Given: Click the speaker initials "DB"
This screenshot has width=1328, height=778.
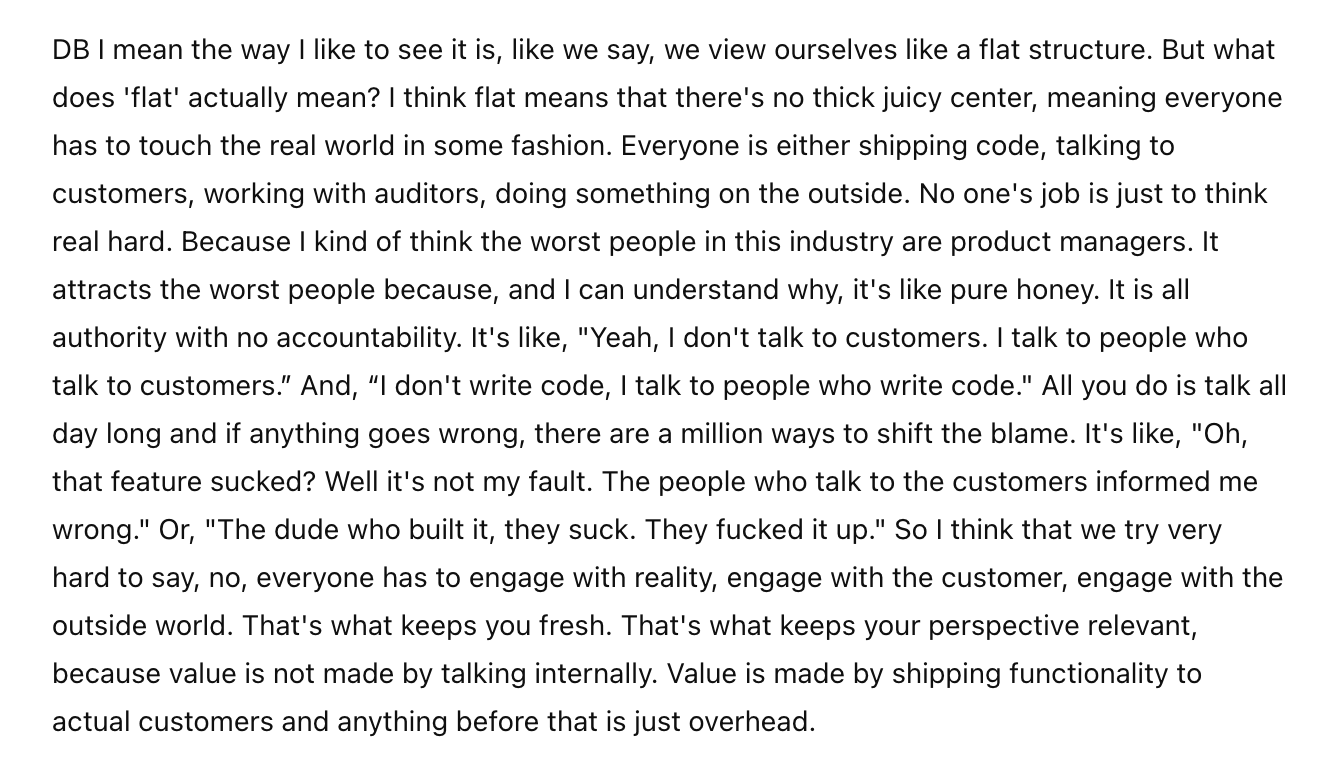Looking at the screenshot, I should (69, 50).
